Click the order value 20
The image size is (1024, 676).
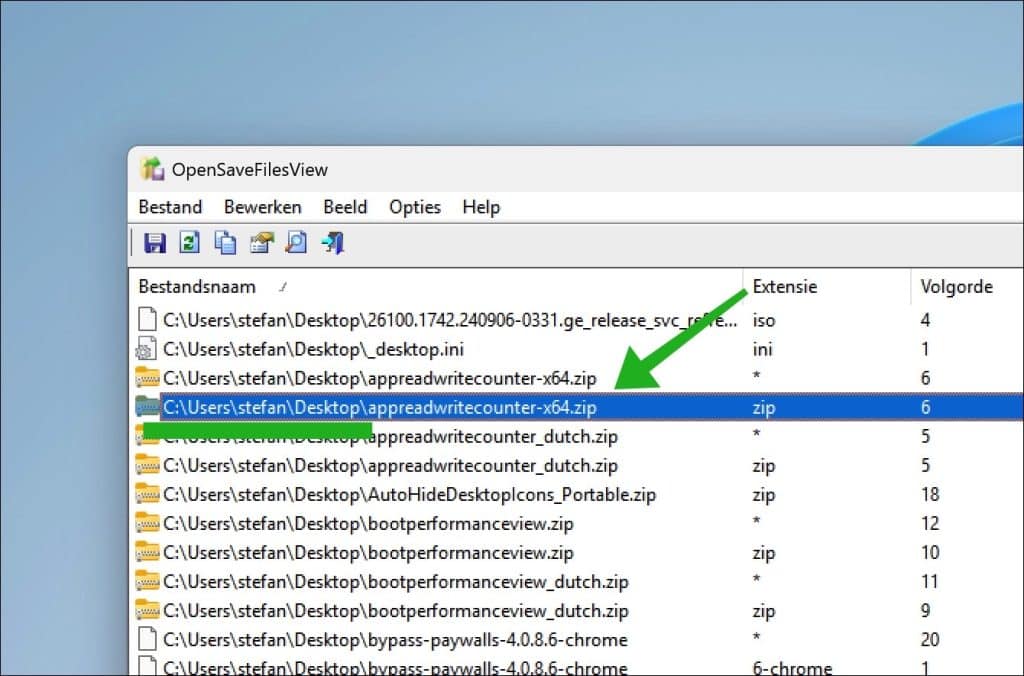[x=930, y=639]
